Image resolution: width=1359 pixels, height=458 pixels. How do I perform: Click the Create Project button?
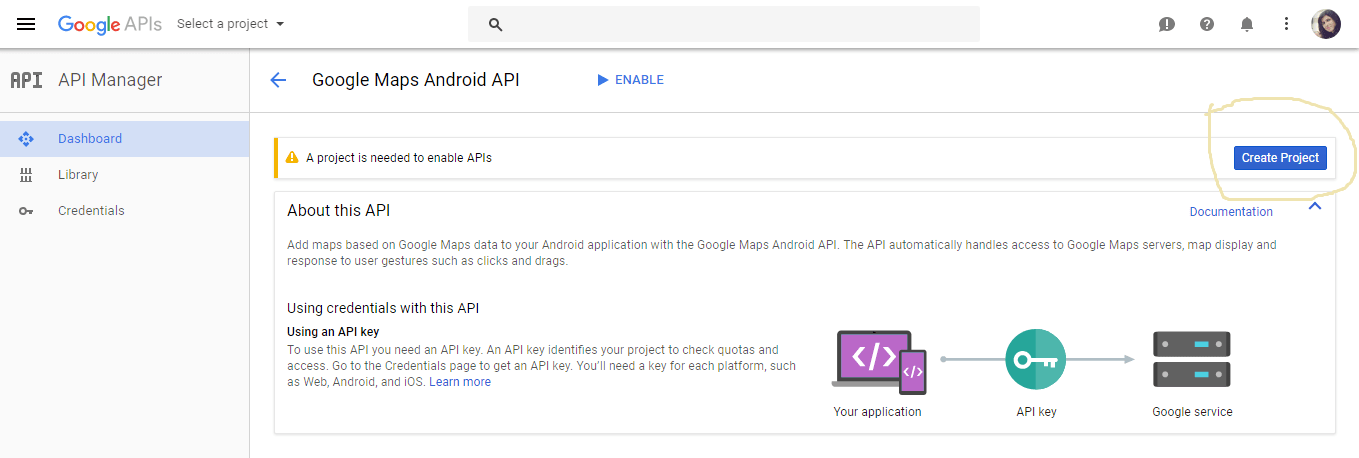click(1280, 158)
